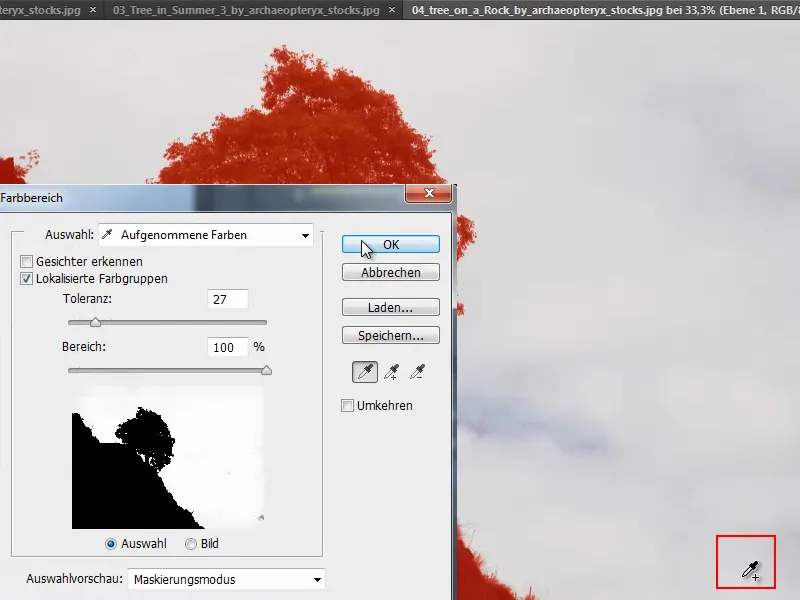Click the Laden... button
Viewport: 800px width, 600px height.
pos(391,308)
